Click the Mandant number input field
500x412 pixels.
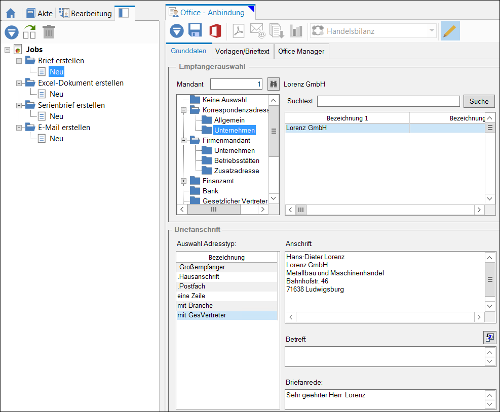pyautogui.click(x=236, y=84)
